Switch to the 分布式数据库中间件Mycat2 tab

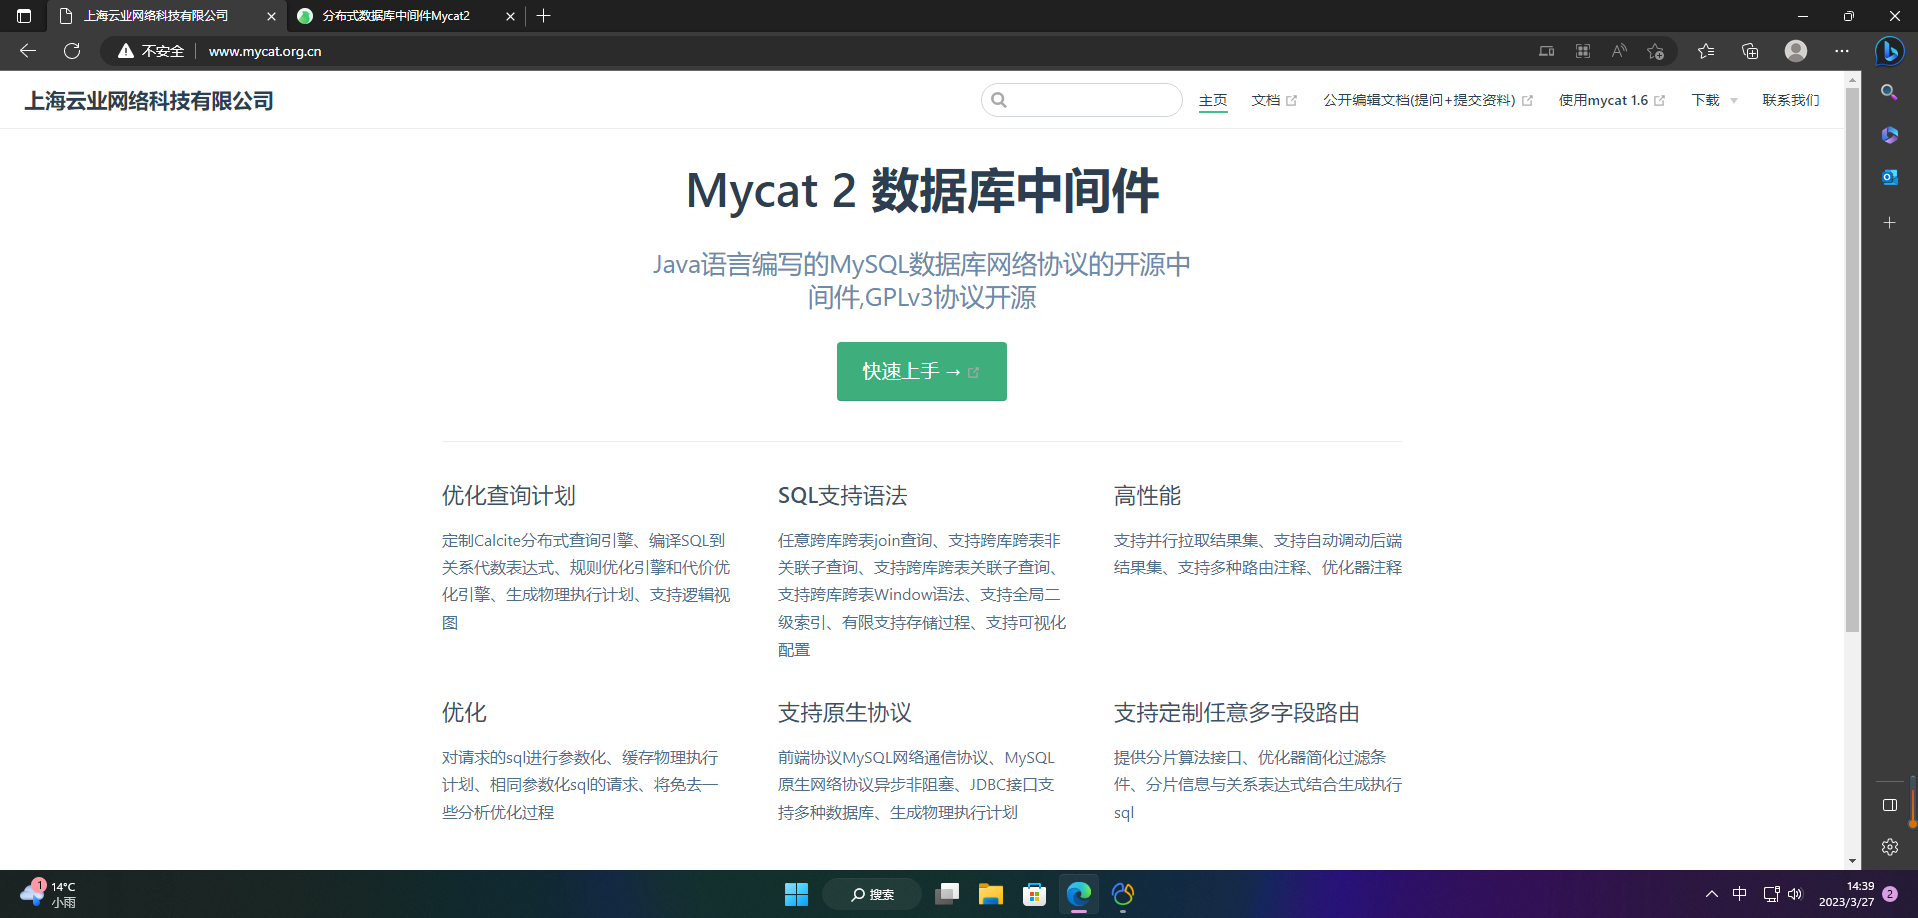395,16
